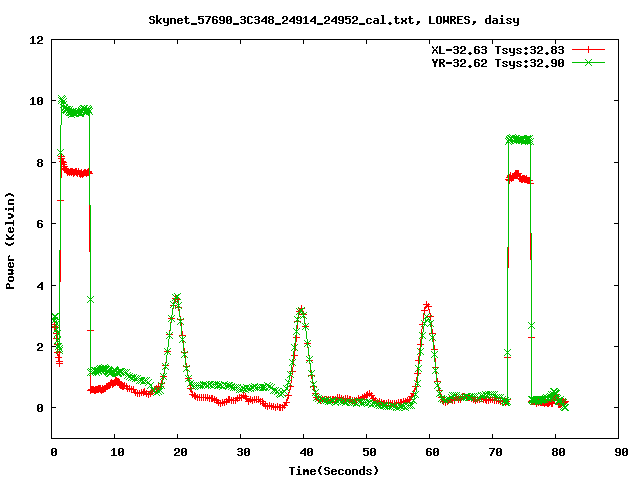Screen dimensions: 640x480
Task: Click the Time(Seconds) x-axis label
Action: 334,471
